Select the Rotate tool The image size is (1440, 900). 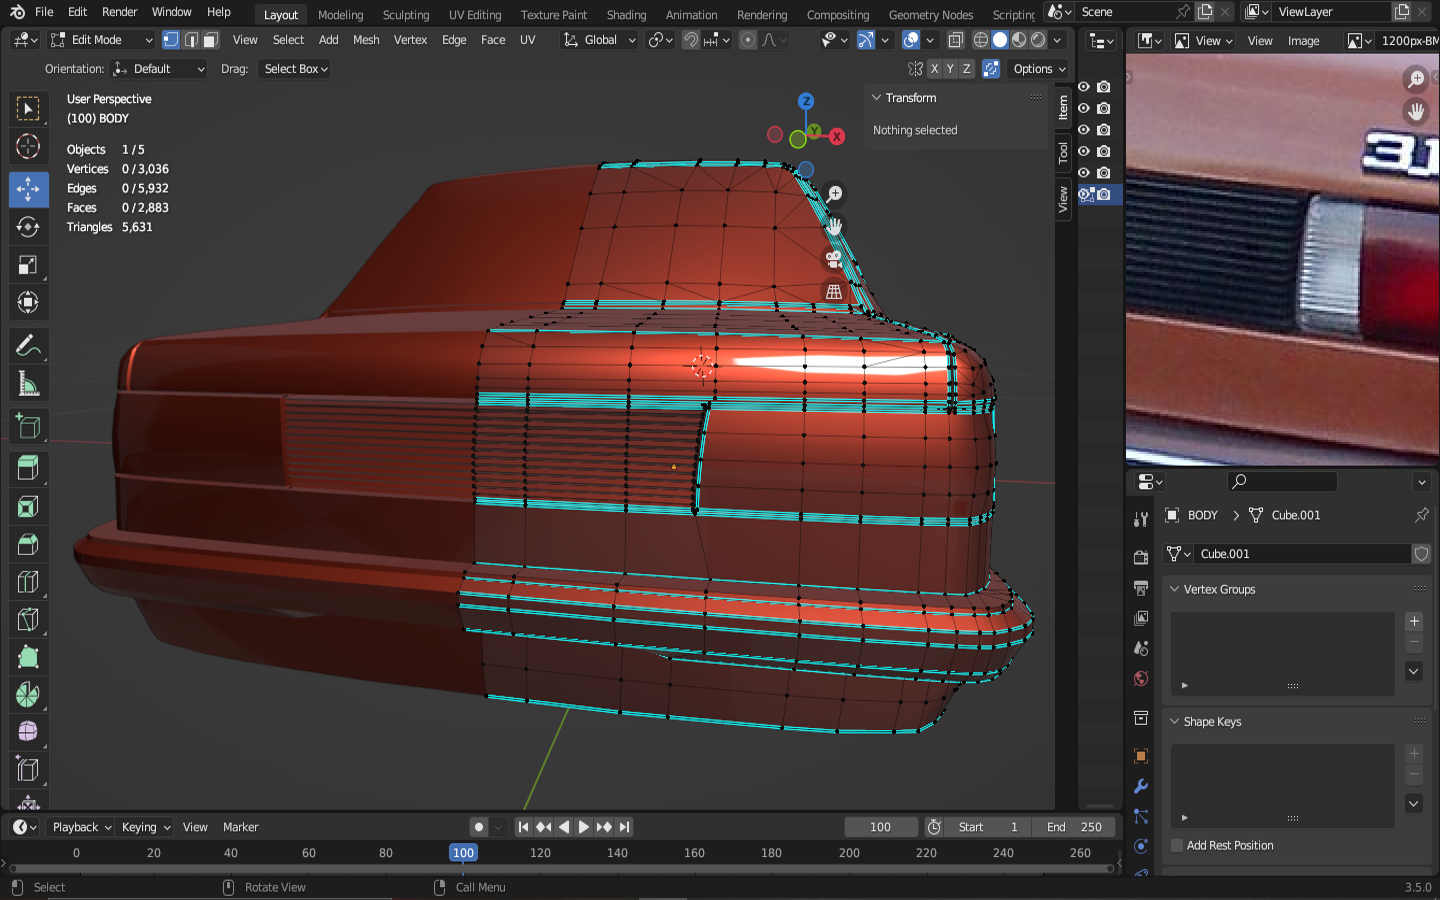click(x=28, y=227)
